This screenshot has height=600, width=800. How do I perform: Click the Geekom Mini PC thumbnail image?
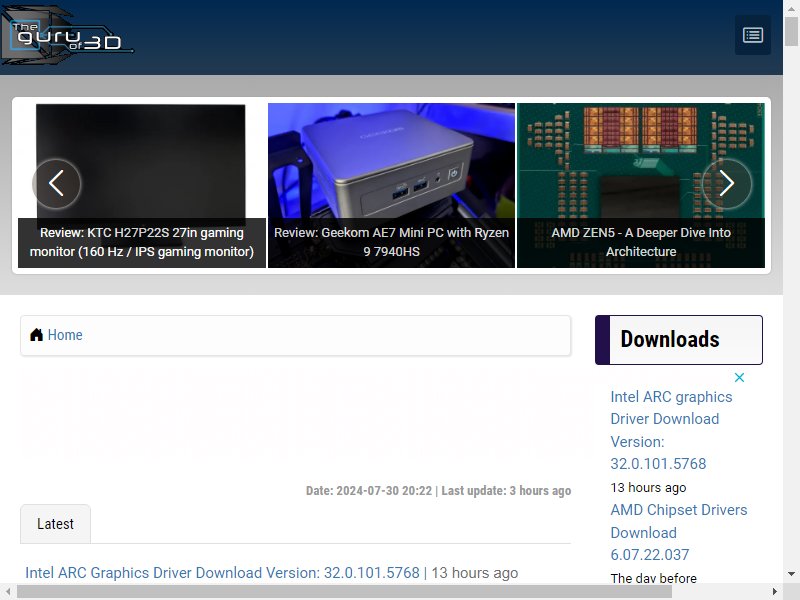[391, 161]
